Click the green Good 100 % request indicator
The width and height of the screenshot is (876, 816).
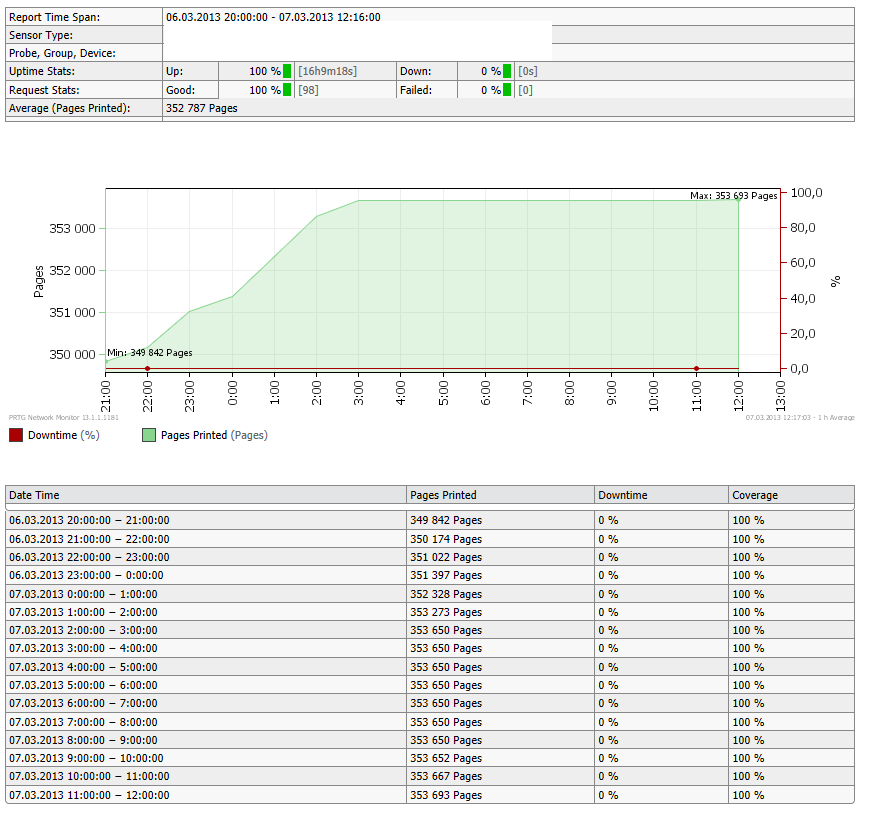(x=287, y=89)
